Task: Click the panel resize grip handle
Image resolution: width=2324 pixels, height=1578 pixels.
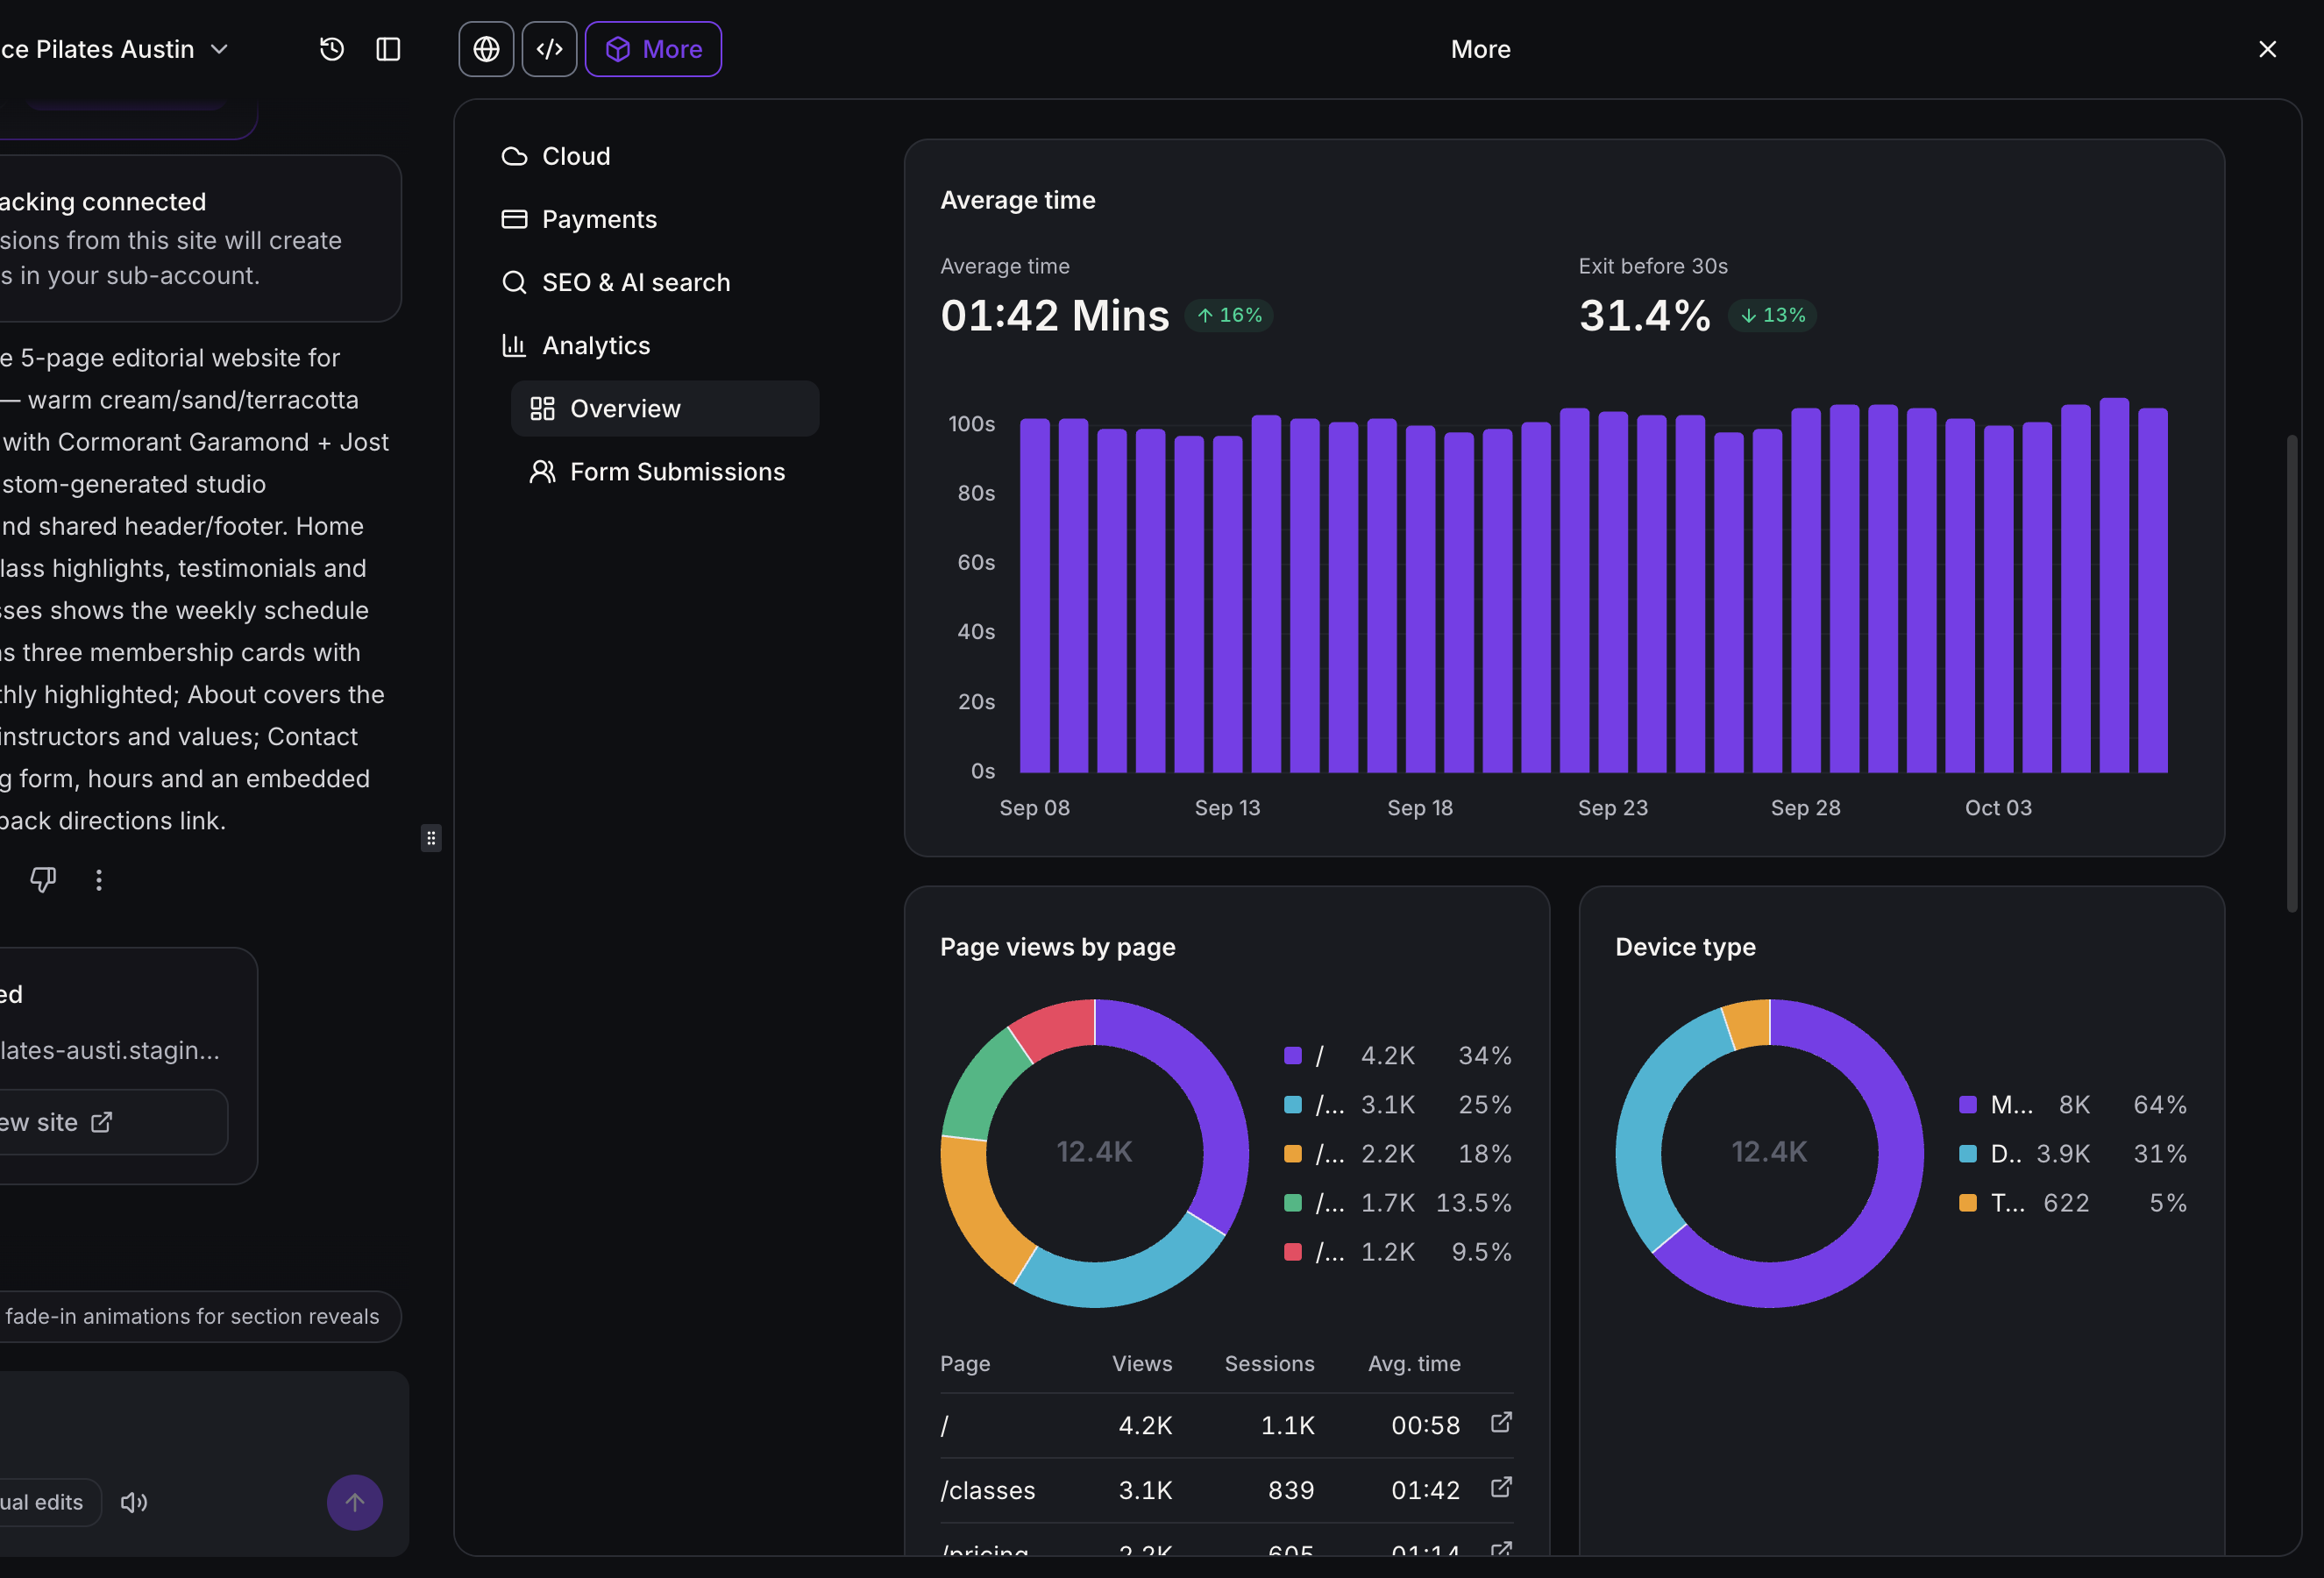Action: click(x=431, y=838)
